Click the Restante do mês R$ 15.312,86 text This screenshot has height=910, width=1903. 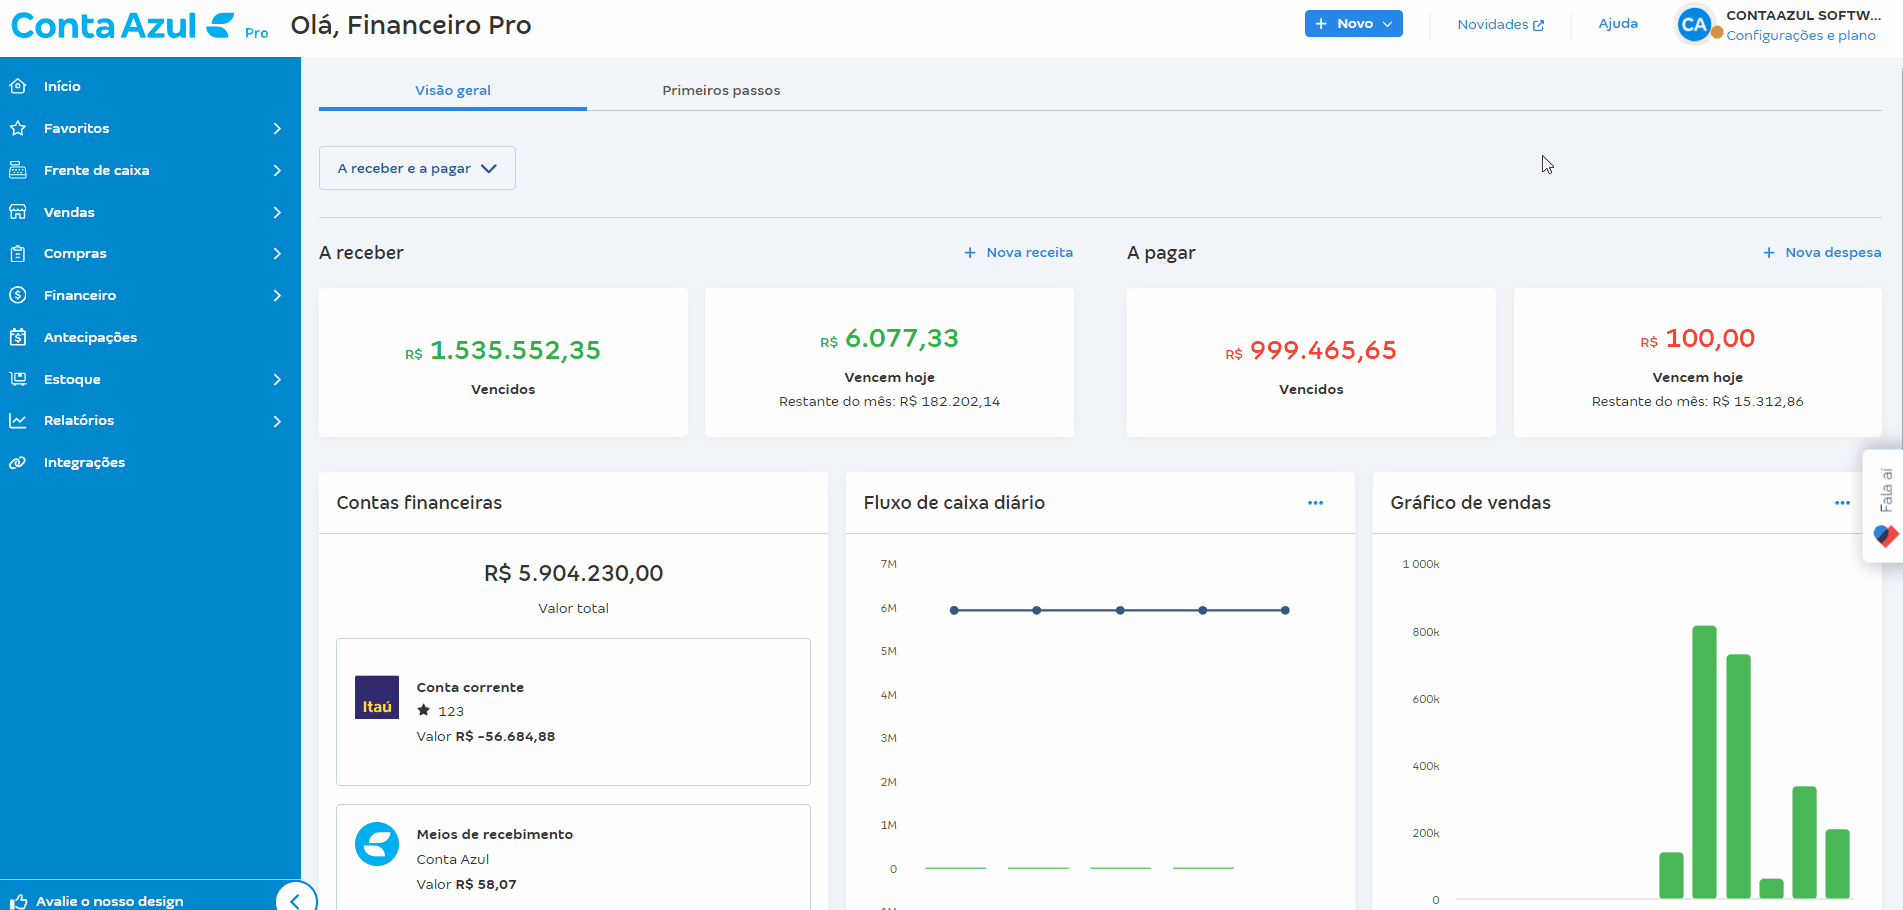[x=1698, y=401]
